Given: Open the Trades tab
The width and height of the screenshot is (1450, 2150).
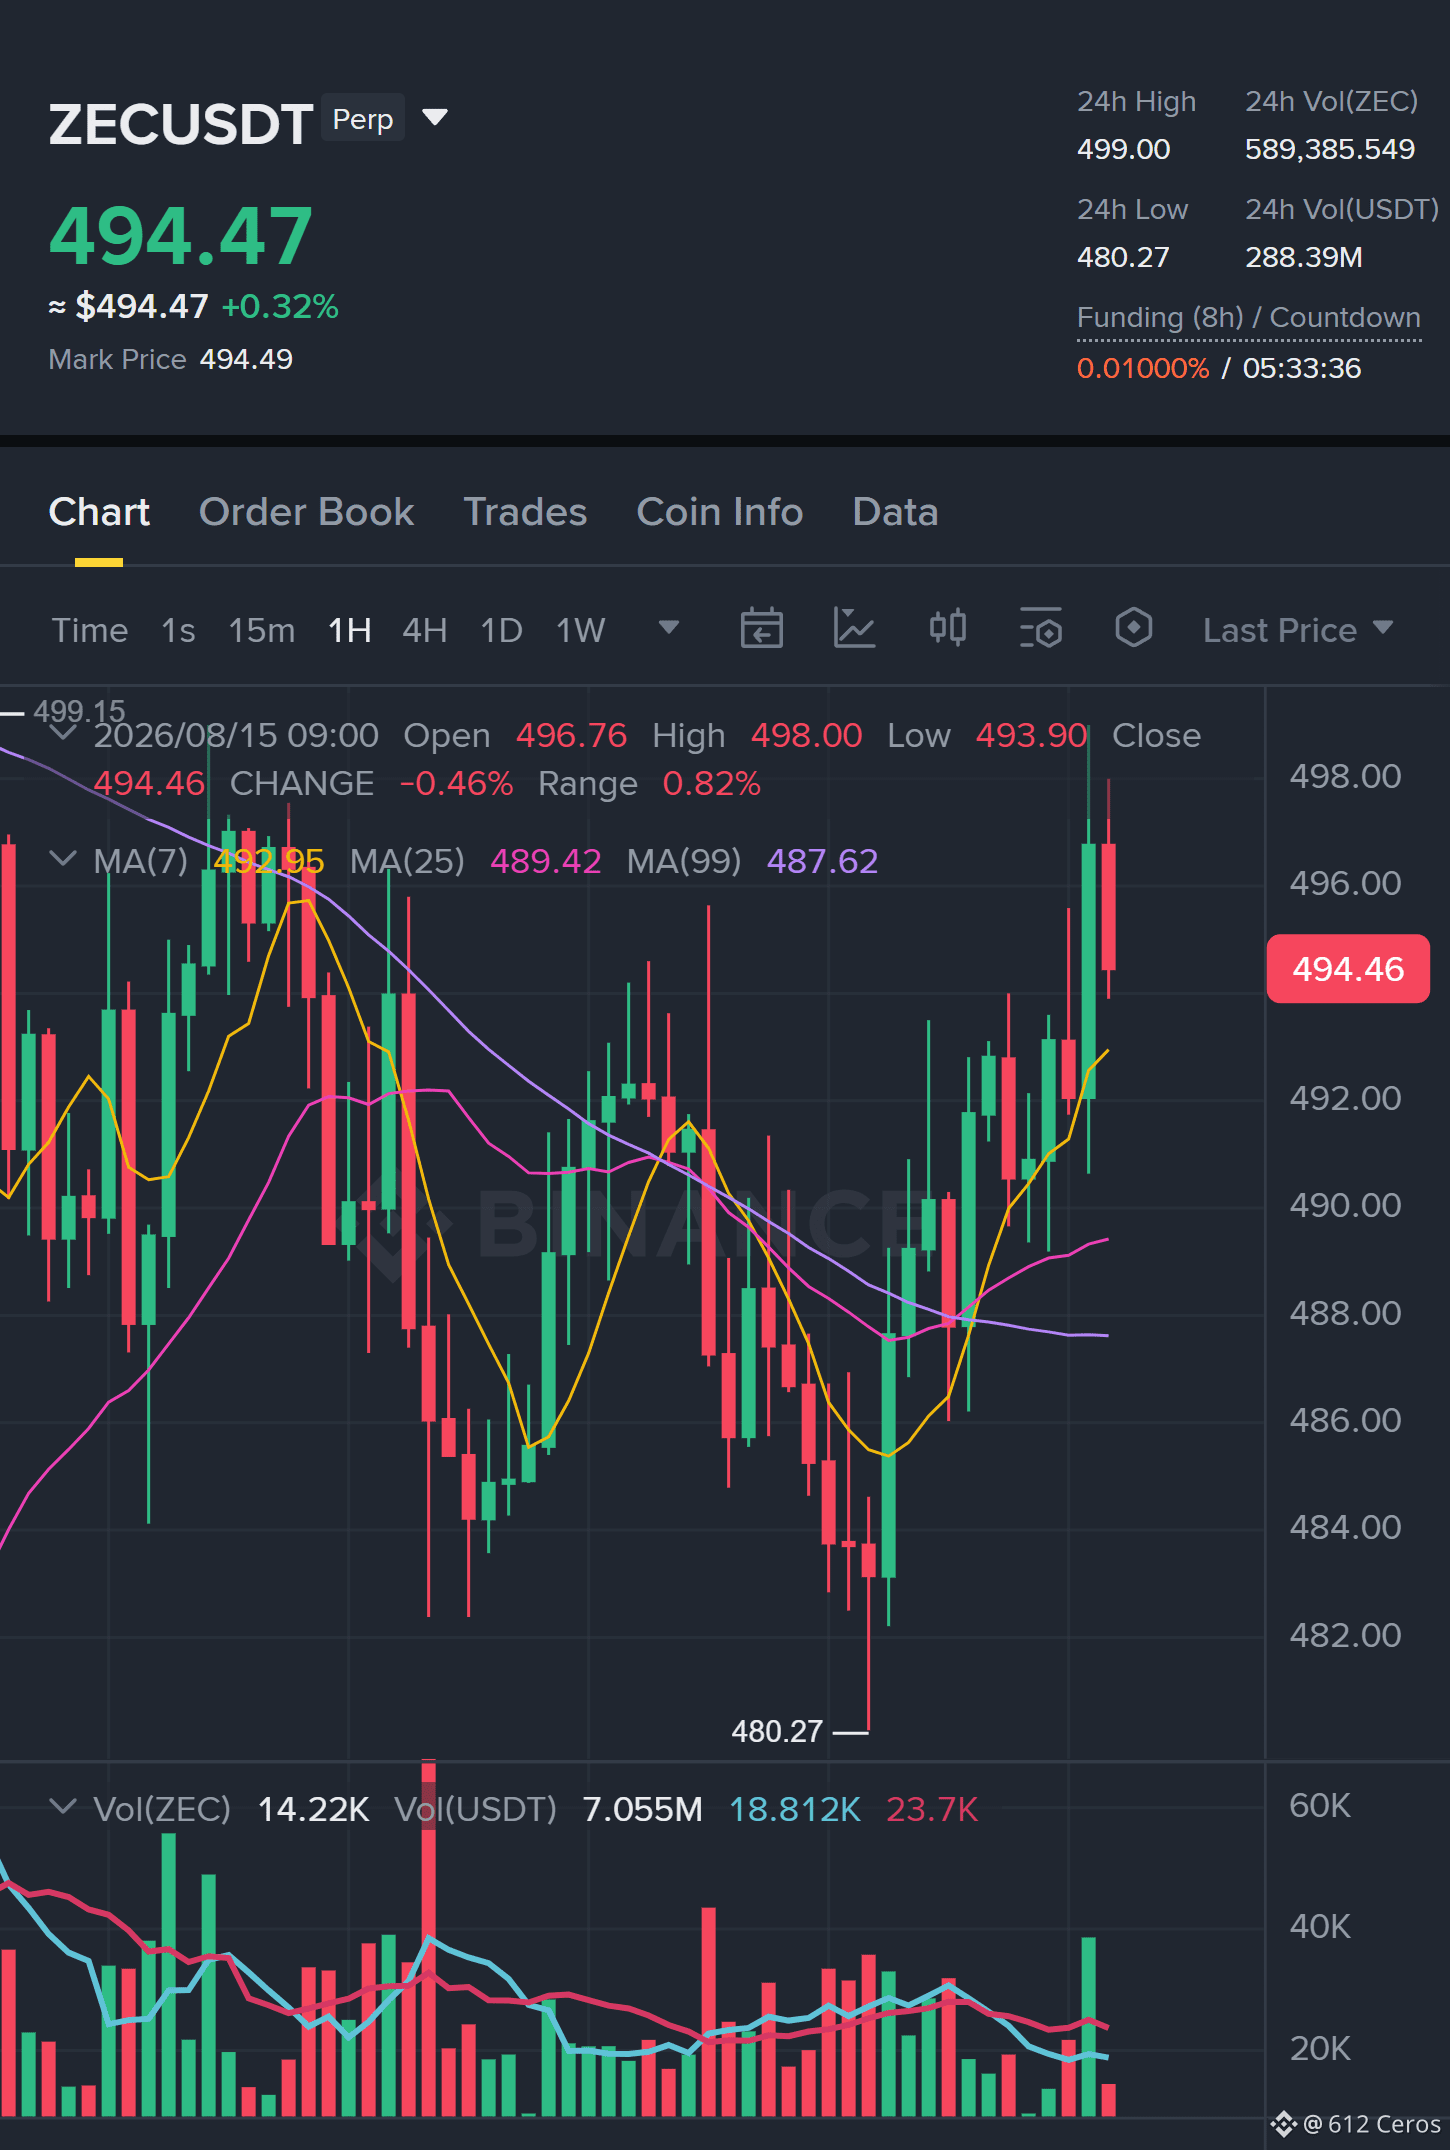Looking at the screenshot, I should (x=525, y=512).
